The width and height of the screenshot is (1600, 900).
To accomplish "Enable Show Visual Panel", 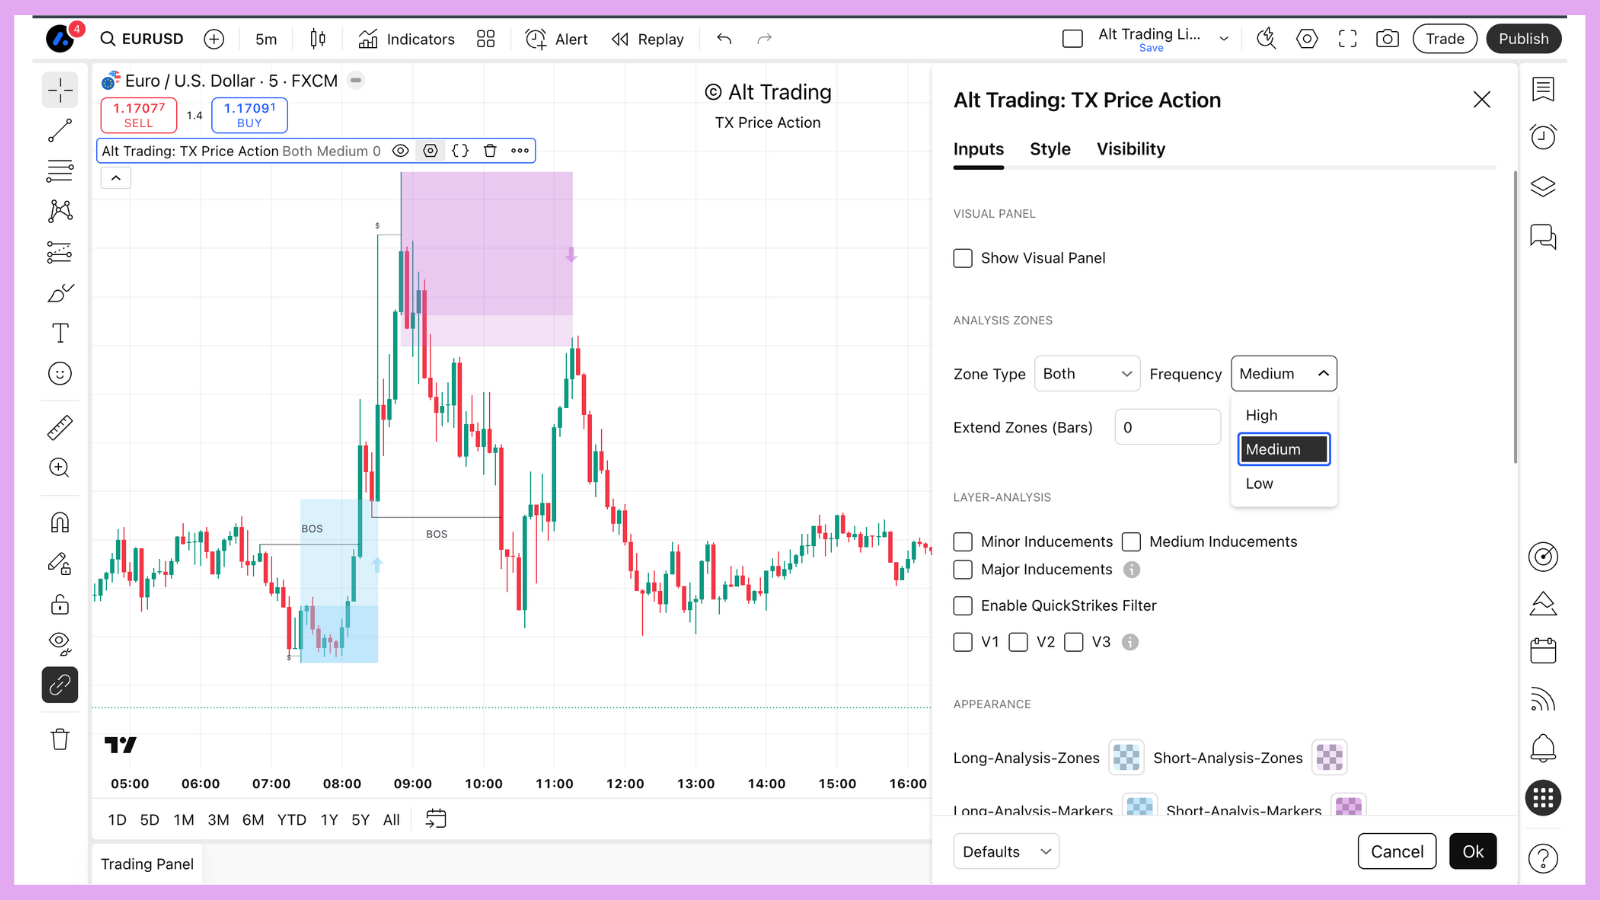I will (962, 258).
